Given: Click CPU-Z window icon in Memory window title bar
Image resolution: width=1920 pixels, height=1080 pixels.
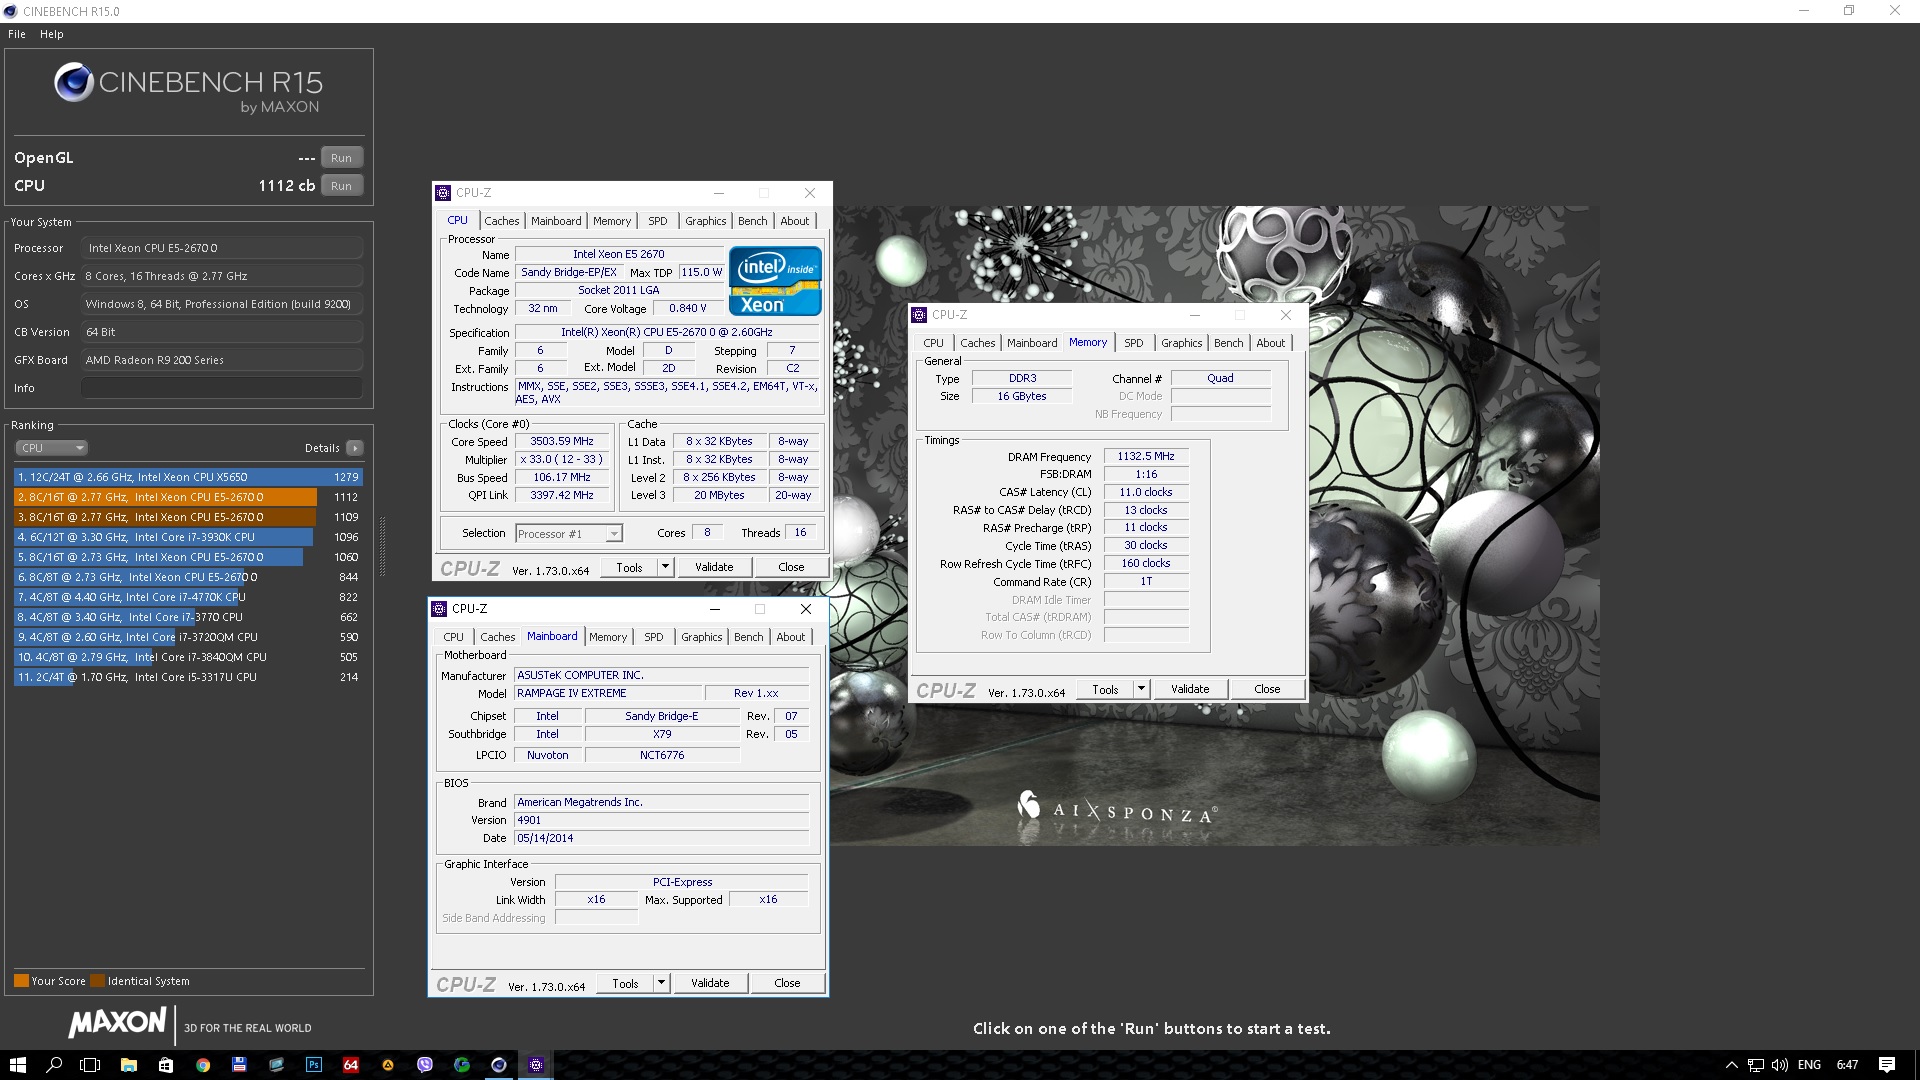Looking at the screenshot, I should pyautogui.click(x=919, y=315).
